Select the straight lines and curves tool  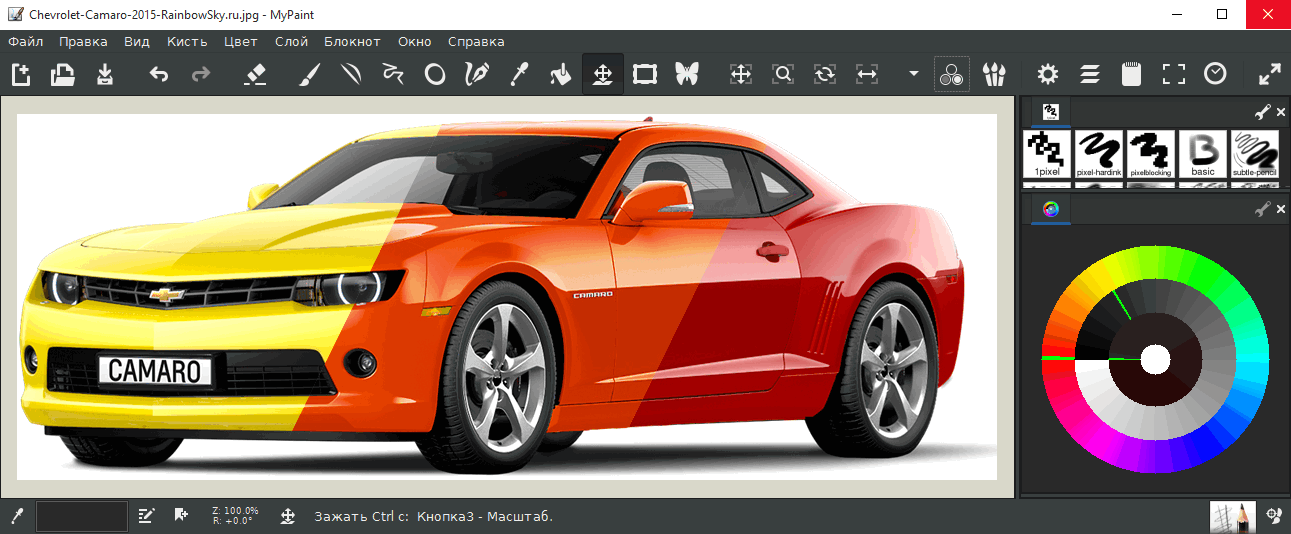tap(351, 74)
